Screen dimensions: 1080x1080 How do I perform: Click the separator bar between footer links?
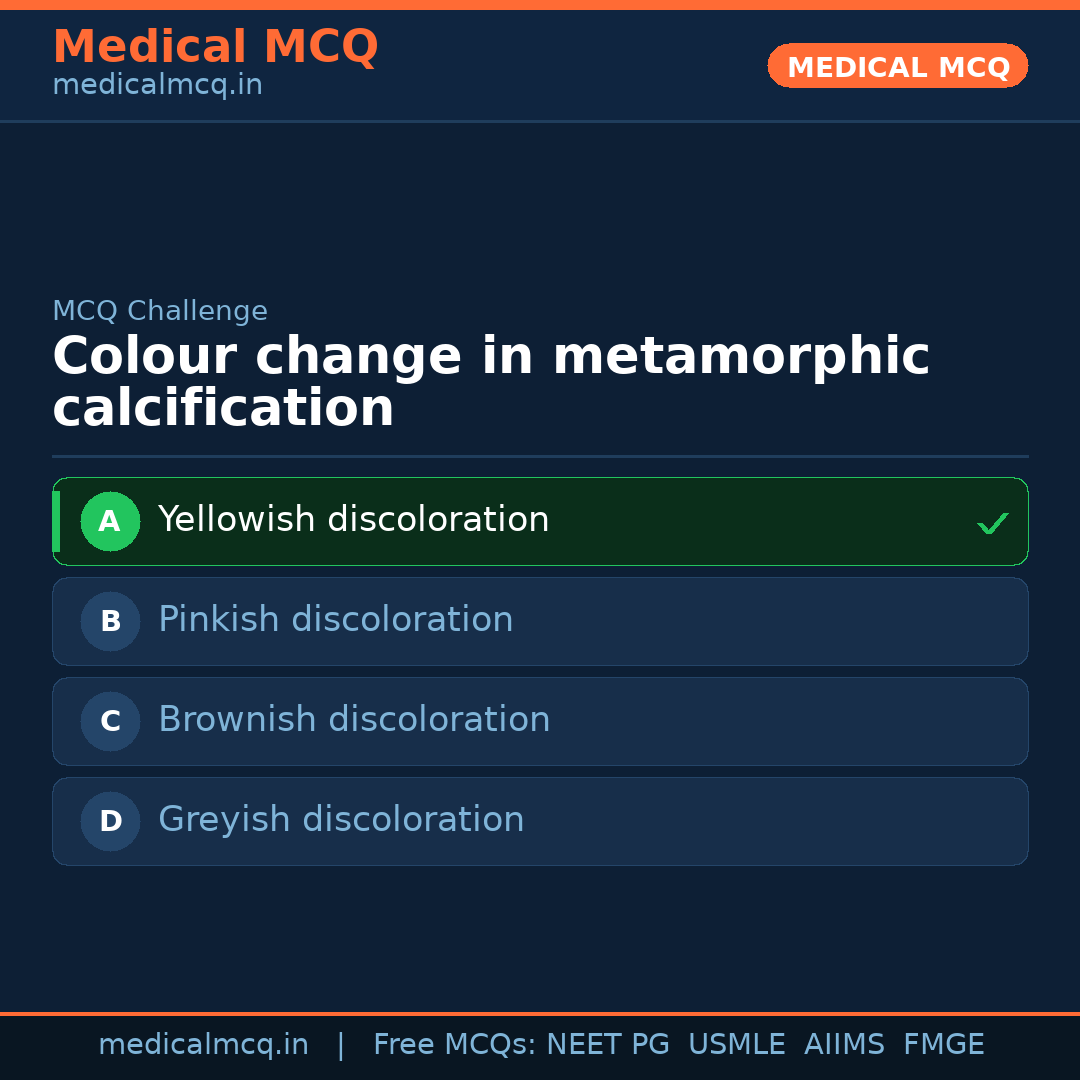(x=341, y=1044)
